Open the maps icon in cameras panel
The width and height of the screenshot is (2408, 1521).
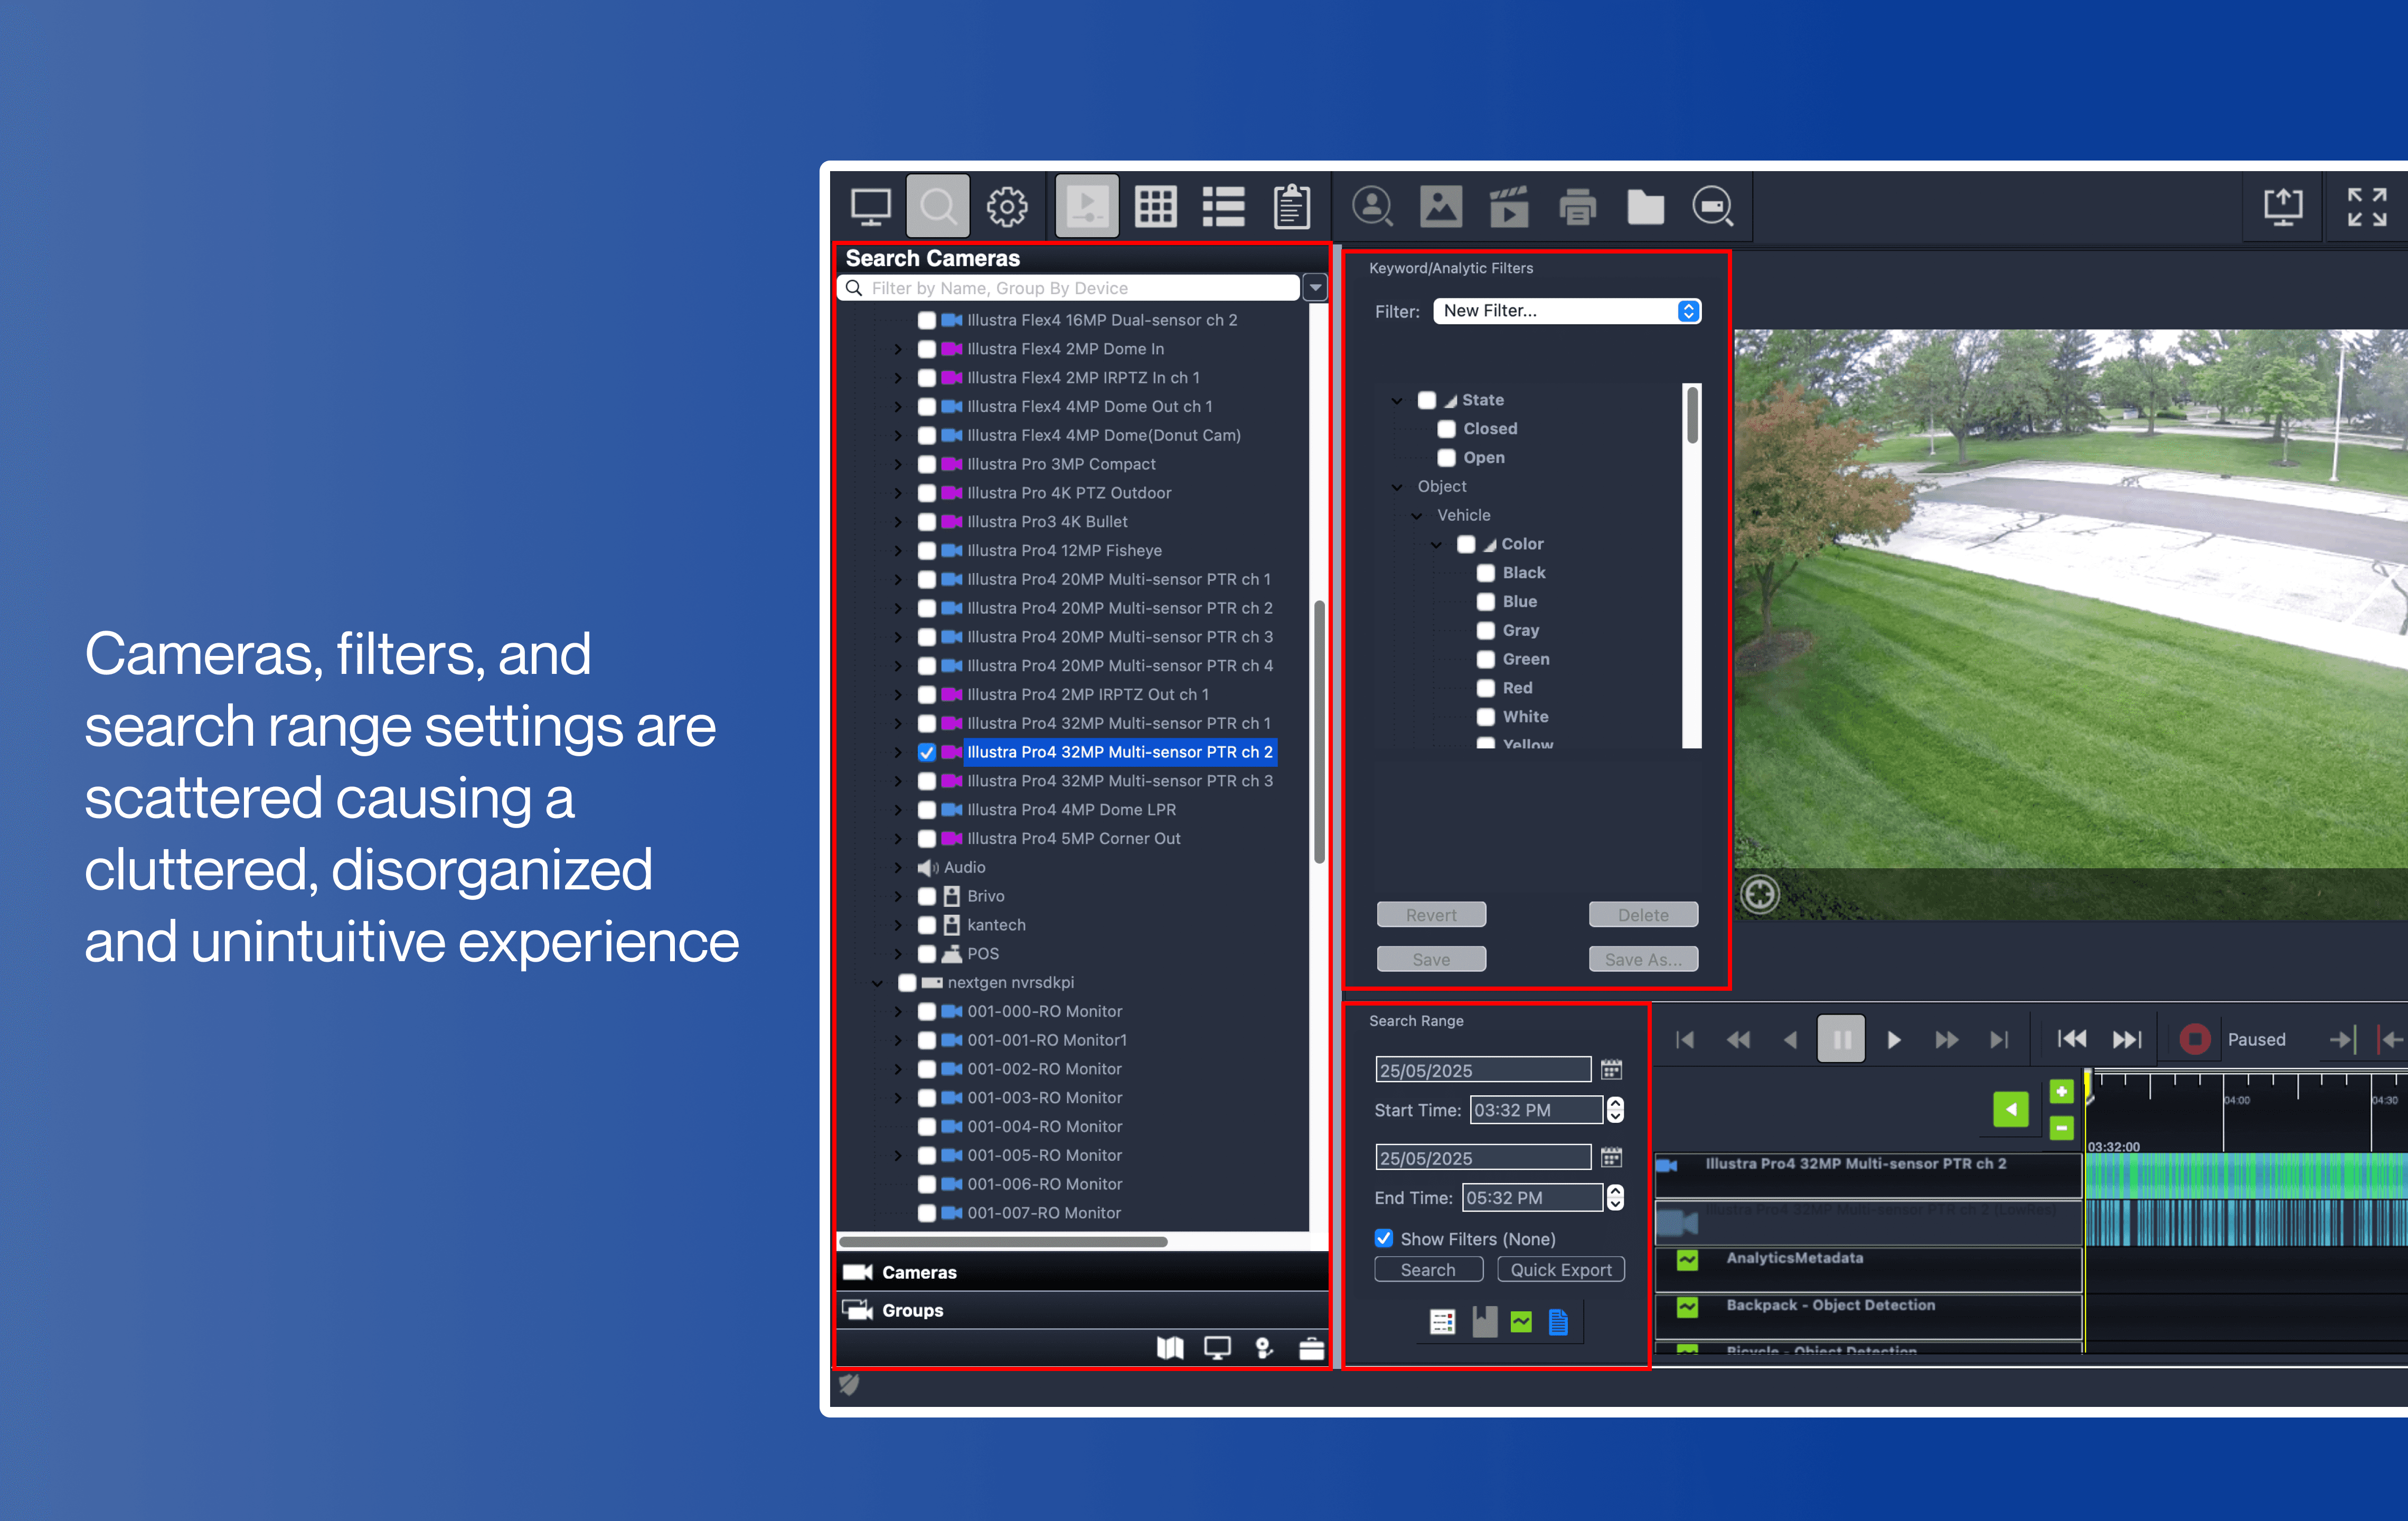1169,1348
